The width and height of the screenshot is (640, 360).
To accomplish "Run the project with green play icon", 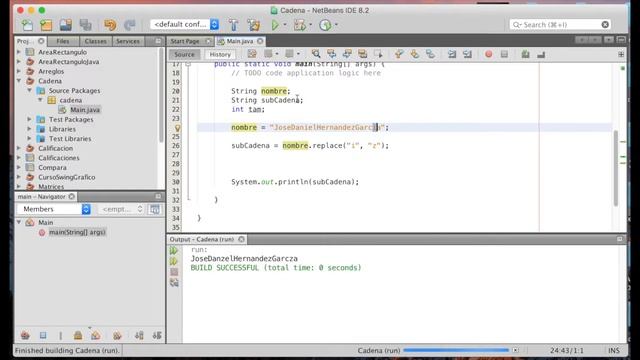I will pyautogui.click(x=275, y=25).
